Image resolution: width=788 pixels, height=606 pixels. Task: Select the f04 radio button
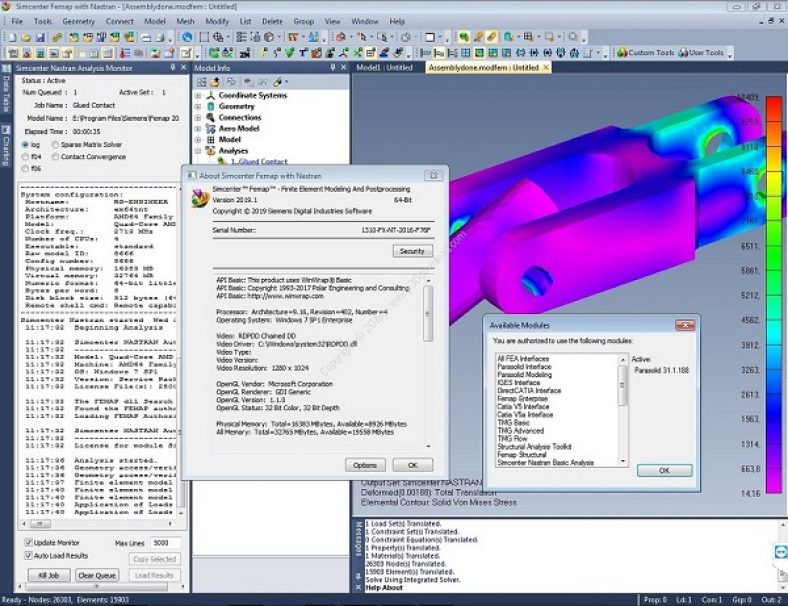26,157
